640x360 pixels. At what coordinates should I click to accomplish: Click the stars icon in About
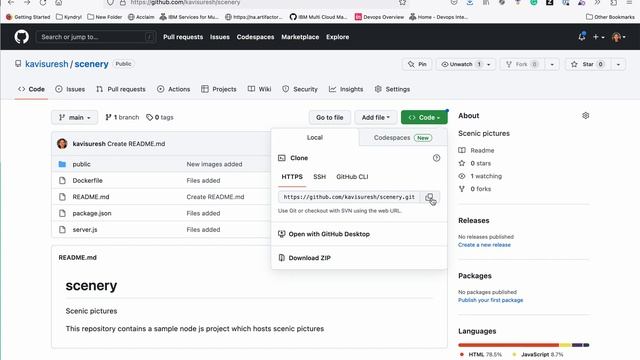462,163
